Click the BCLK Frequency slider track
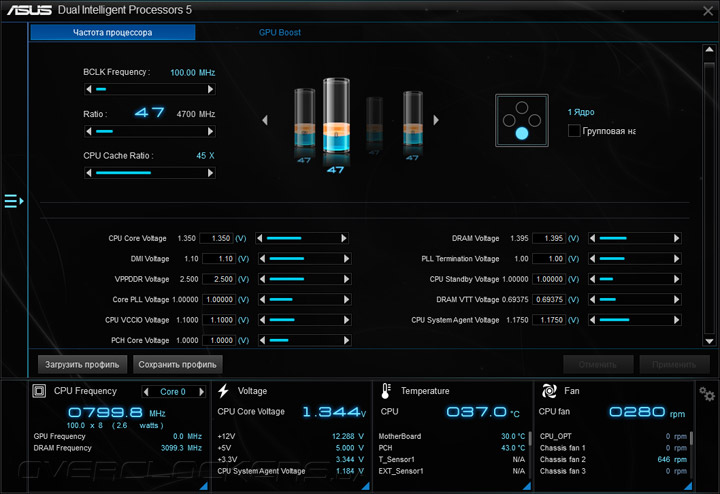Image resolution: width=720 pixels, height=494 pixels. tap(149, 89)
